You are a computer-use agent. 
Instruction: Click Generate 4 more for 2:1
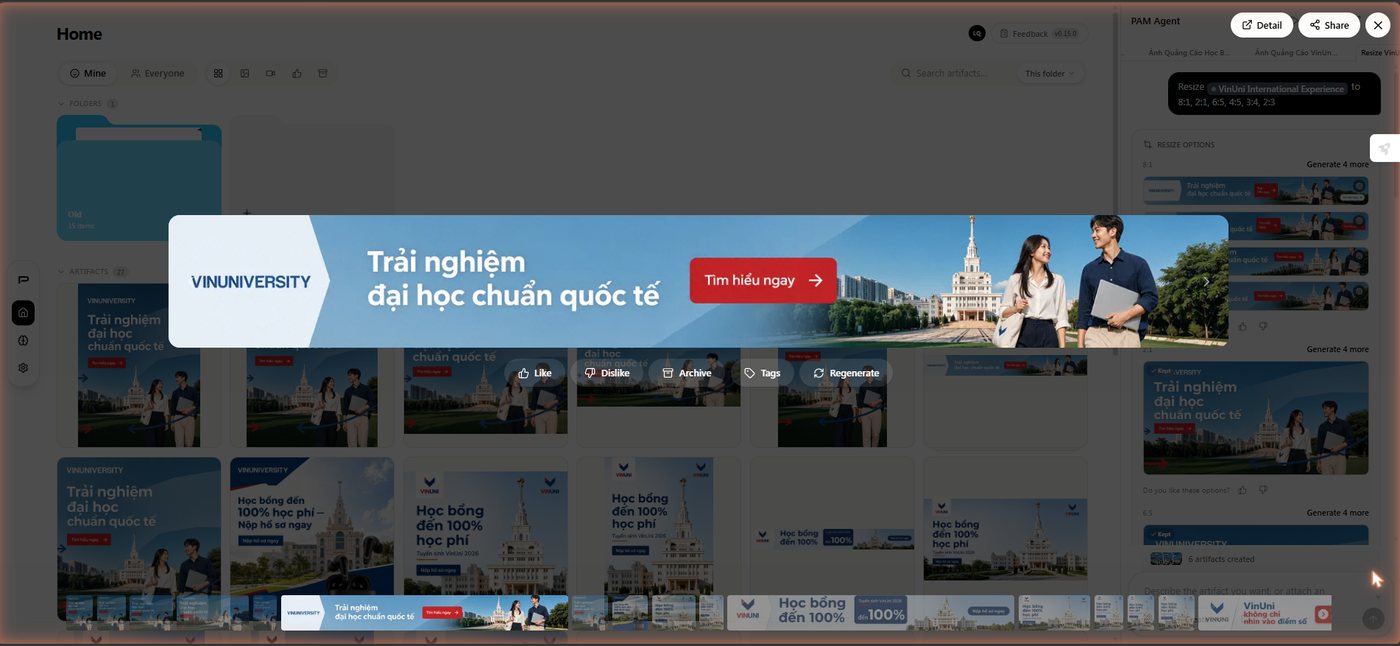pyautogui.click(x=1337, y=349)
